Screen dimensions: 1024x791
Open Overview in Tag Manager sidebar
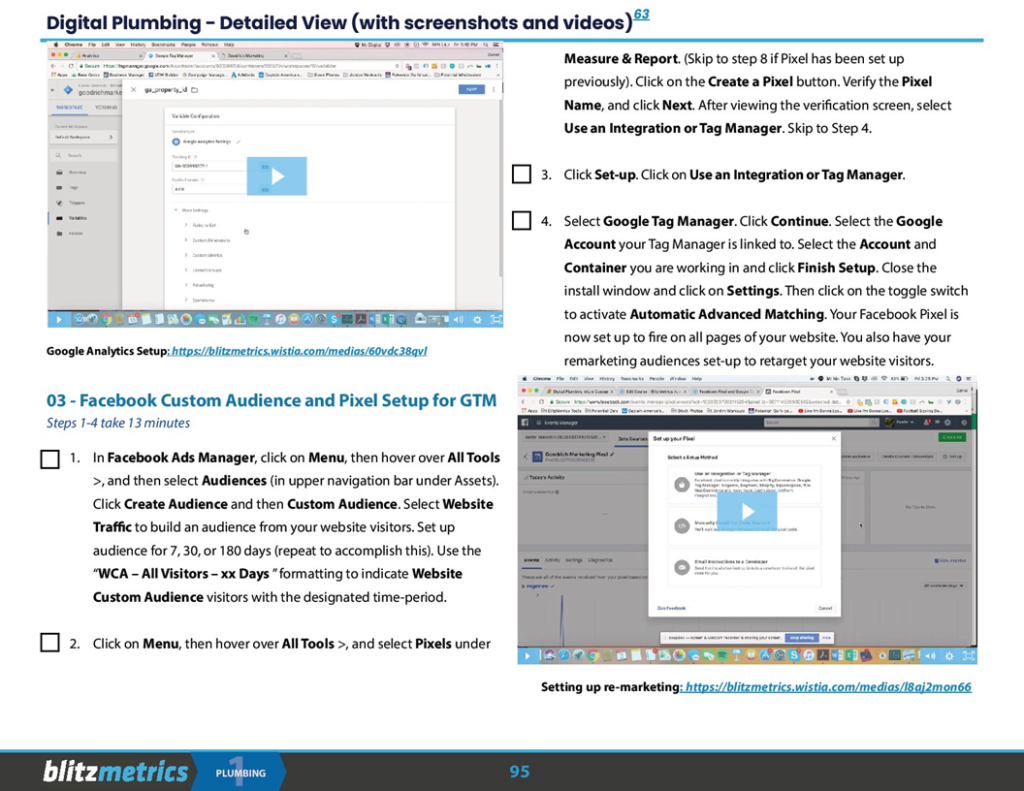[x=71, y=172]
